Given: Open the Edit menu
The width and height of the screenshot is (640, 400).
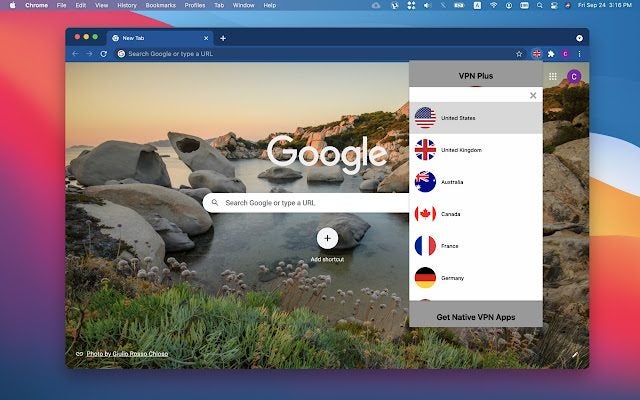Looking at the screenshot, I should pos(81,5).
